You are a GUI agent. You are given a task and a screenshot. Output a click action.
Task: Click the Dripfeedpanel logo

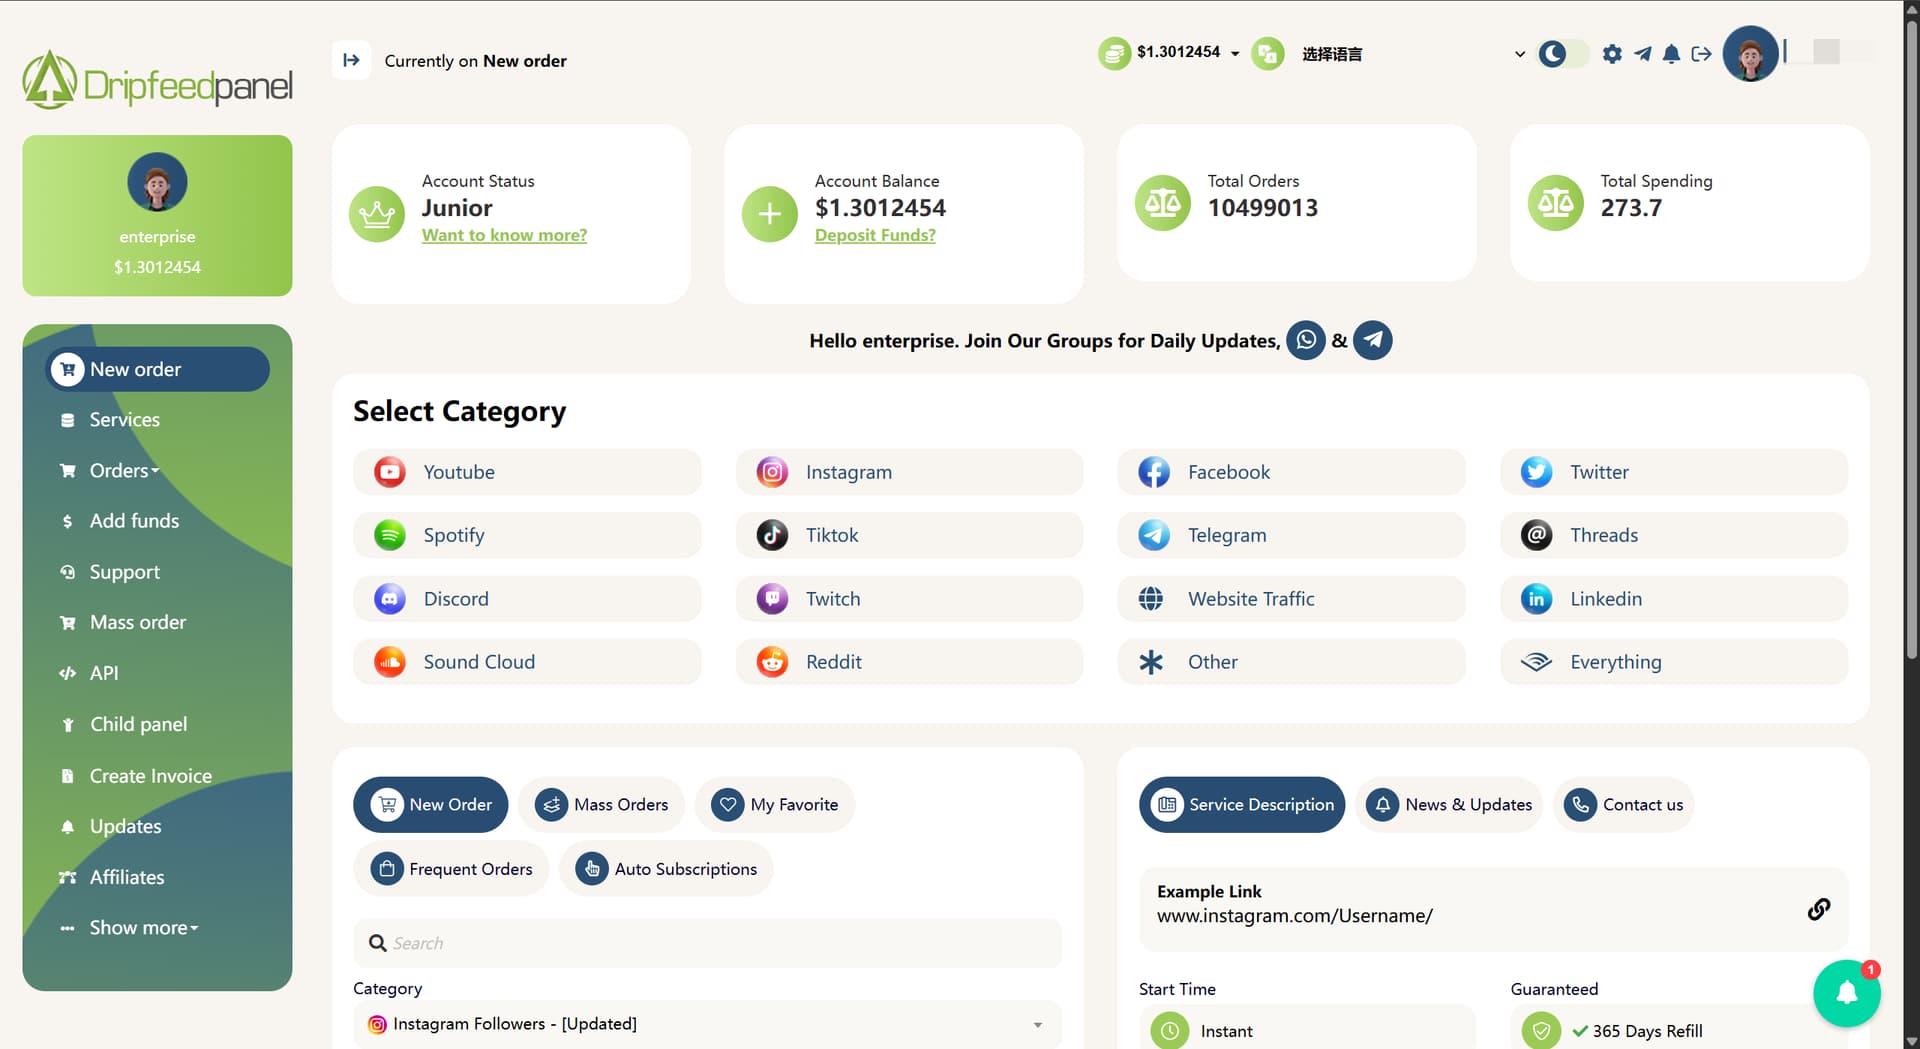pyautogui.click(x=158, y=81)
